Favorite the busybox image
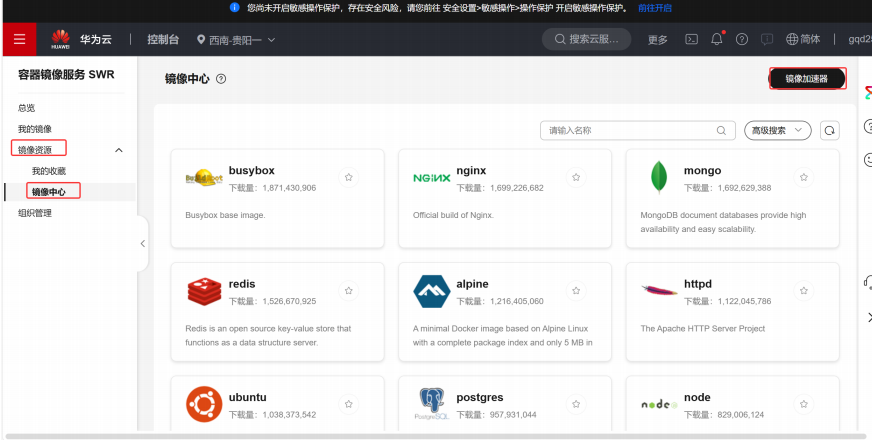 [x=349, y=177]
